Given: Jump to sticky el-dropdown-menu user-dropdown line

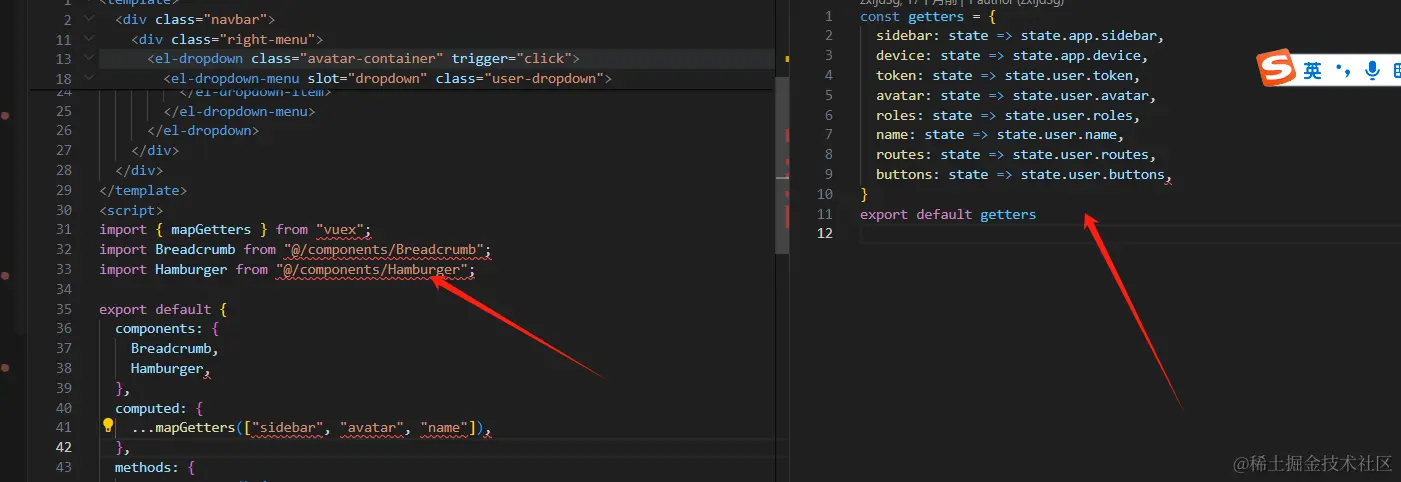Looking at the screenshot, I should 387,79.
